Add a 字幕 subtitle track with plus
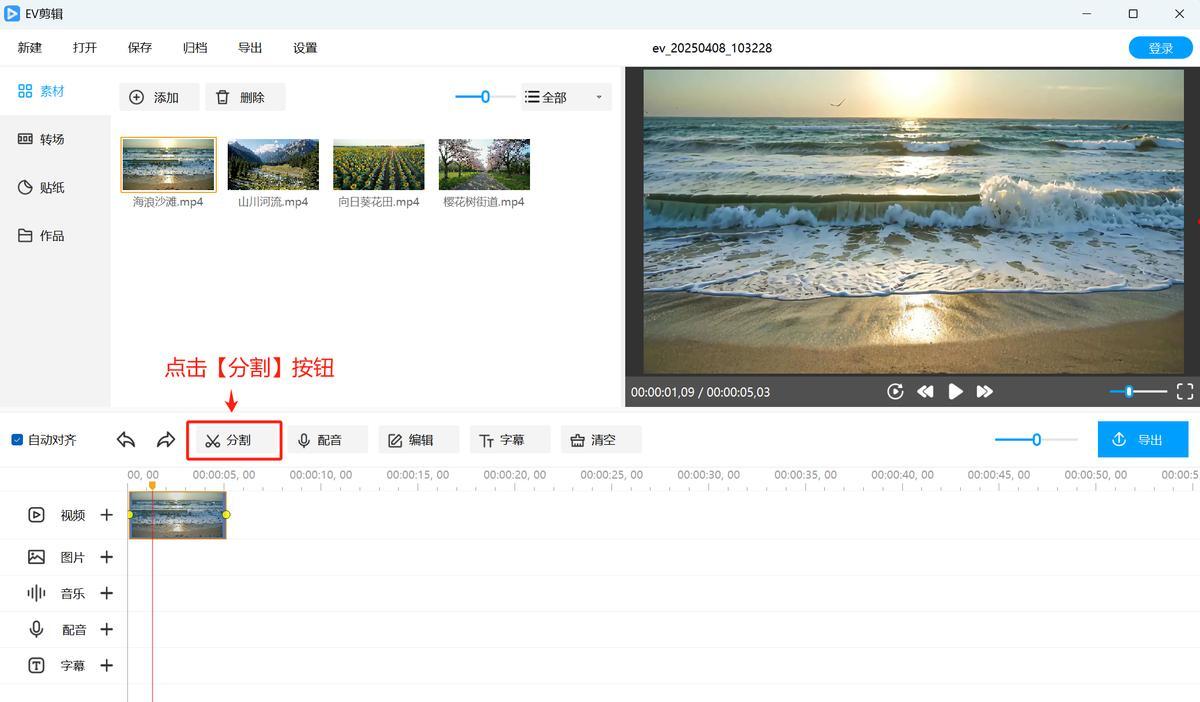 tap(107, 665)
